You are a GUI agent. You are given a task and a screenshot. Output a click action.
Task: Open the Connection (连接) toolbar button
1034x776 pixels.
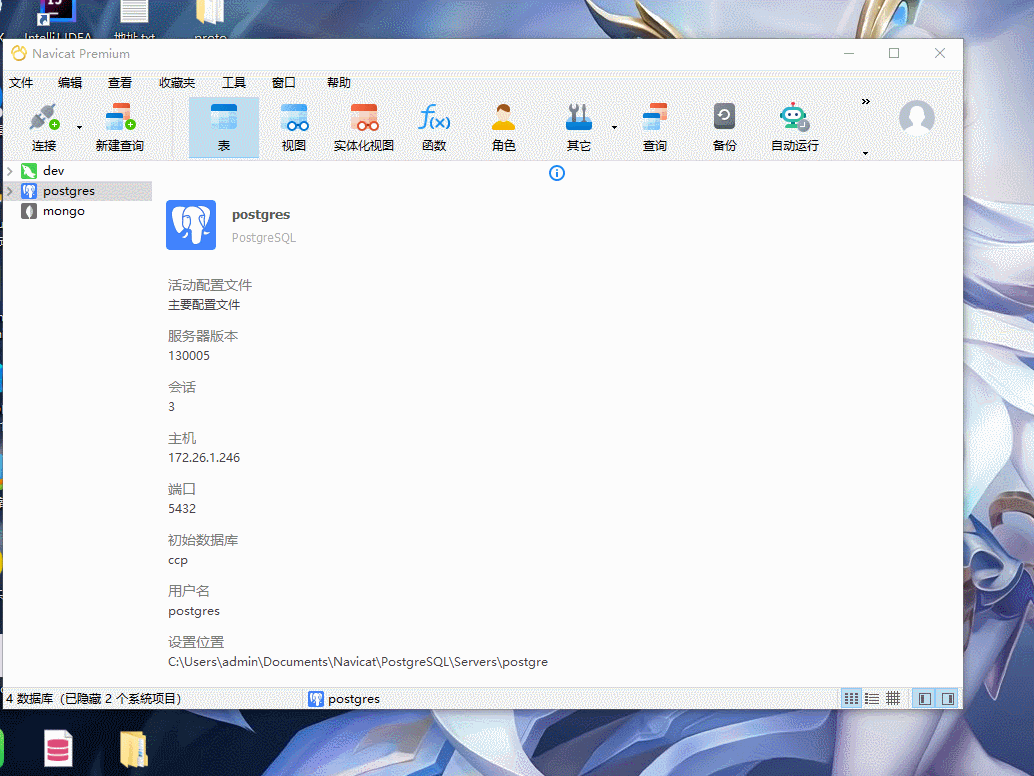click(x=44, y=127)
